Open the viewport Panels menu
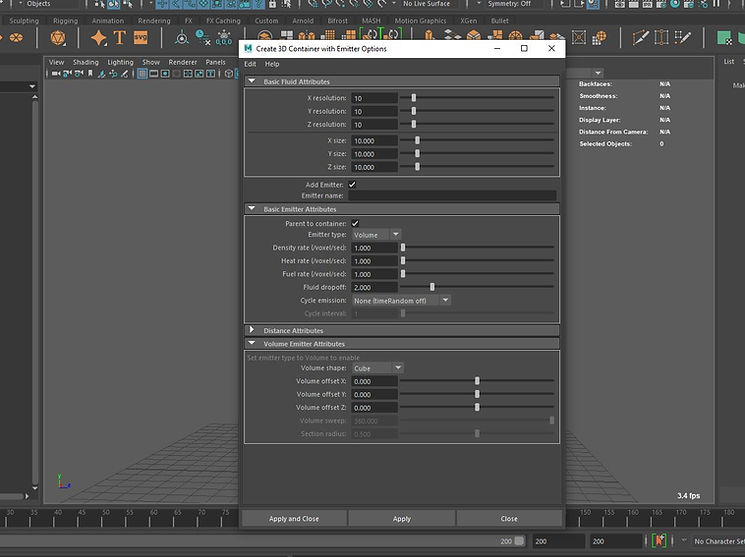 coord(215,62)
